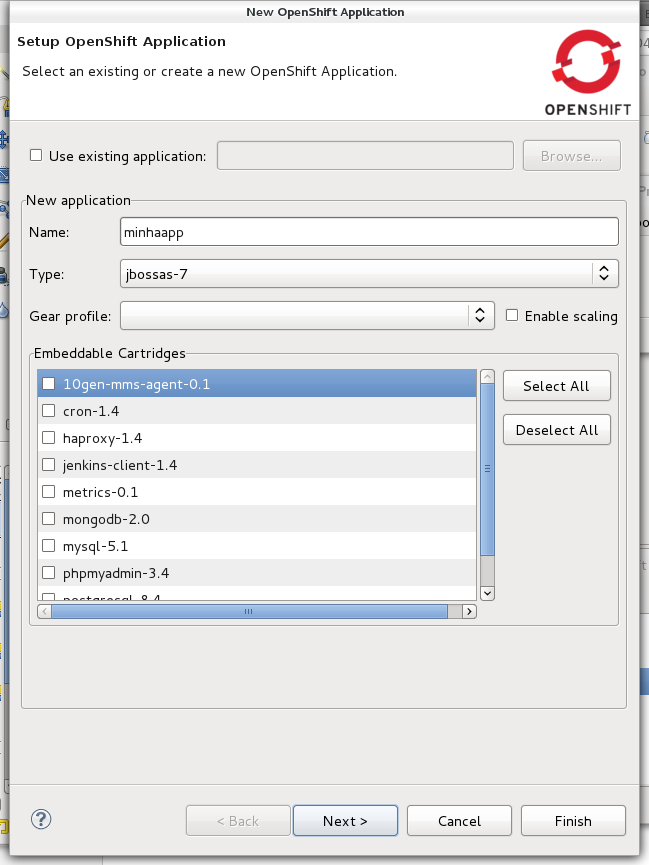Select the mongodb-2.0 list entry
The width and height of the screenshot is (649, 865).
(257, 519)
